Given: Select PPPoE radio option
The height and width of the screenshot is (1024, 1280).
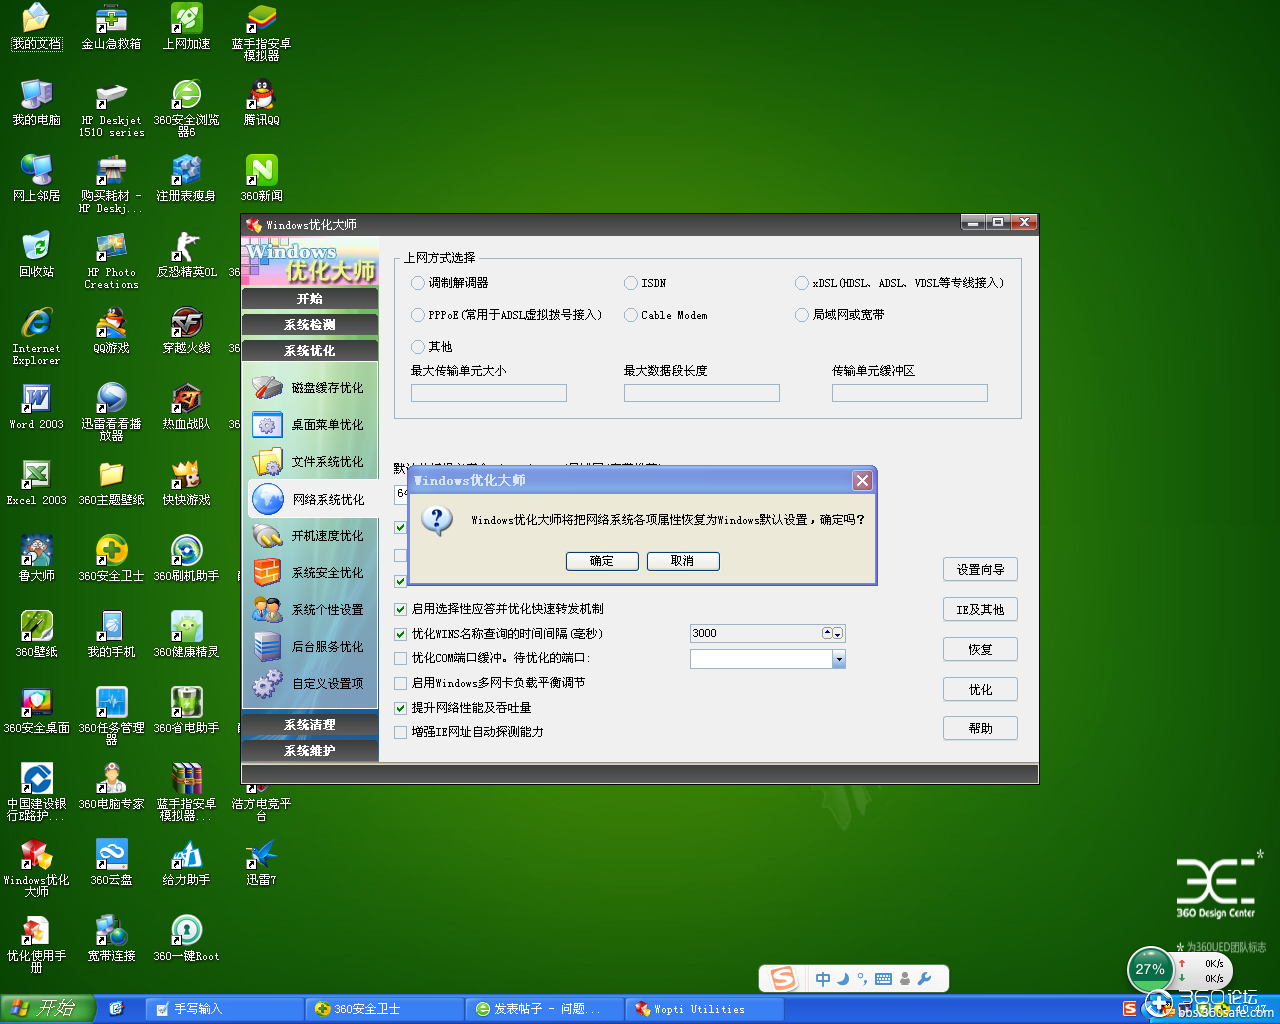Looking at the screenshot, I should [x=418, y=315].
